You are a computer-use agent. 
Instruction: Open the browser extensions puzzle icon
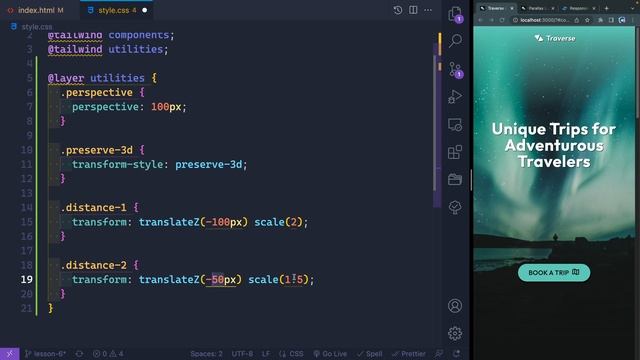click(x=600, y=20)
